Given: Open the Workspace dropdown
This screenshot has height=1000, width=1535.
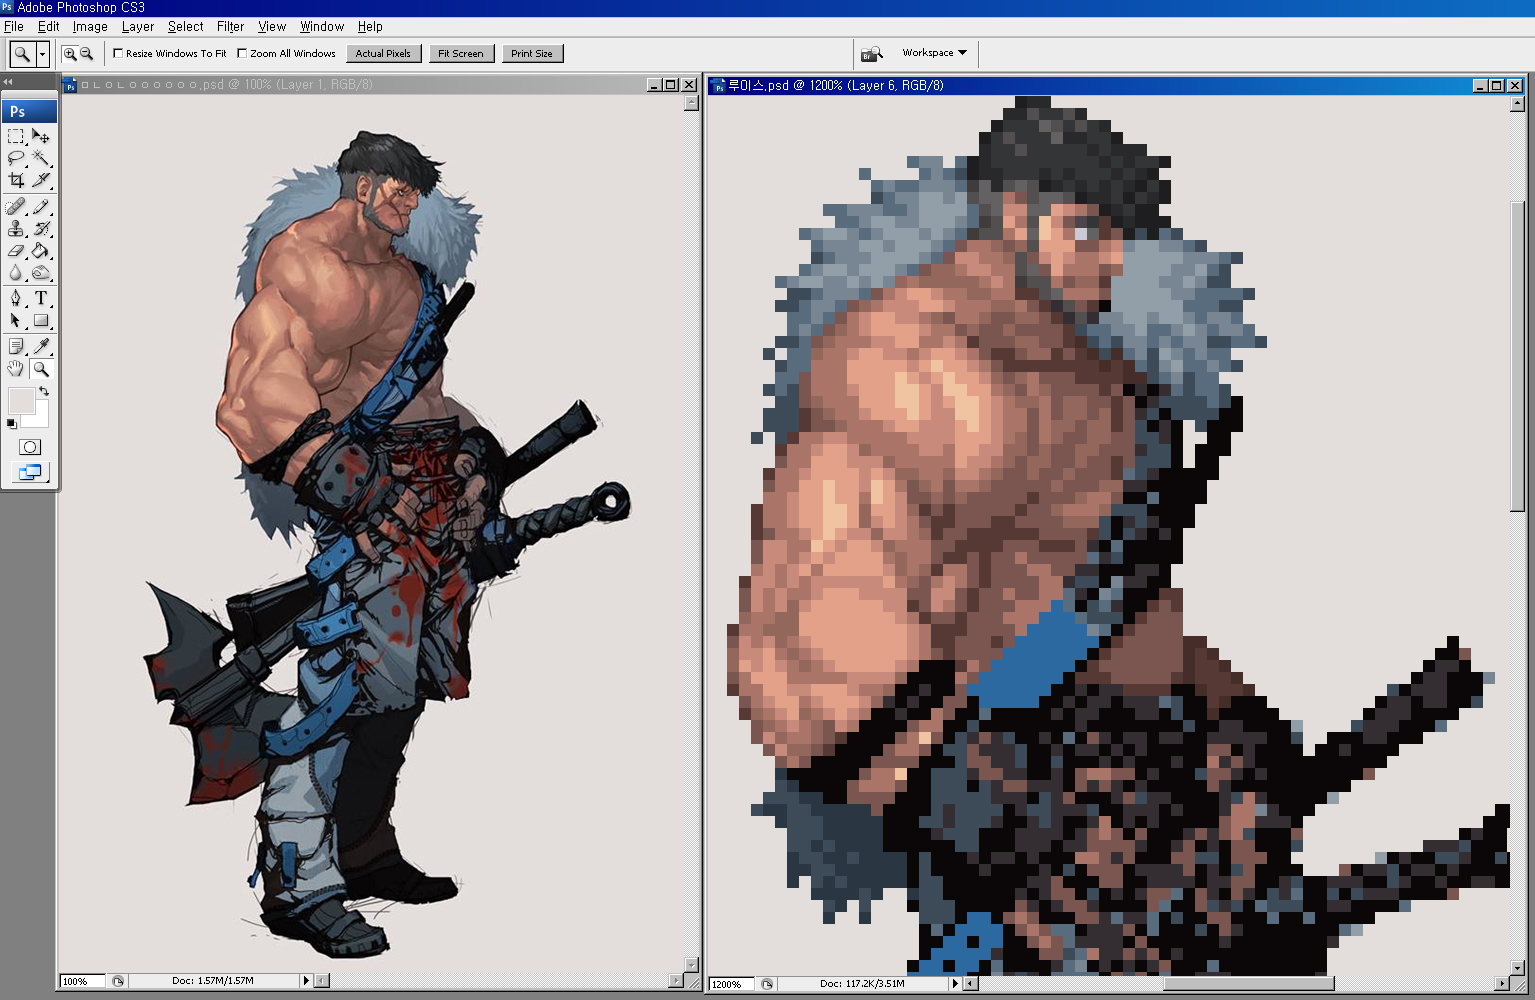Looking at the screenshot, I should point(934,53).
